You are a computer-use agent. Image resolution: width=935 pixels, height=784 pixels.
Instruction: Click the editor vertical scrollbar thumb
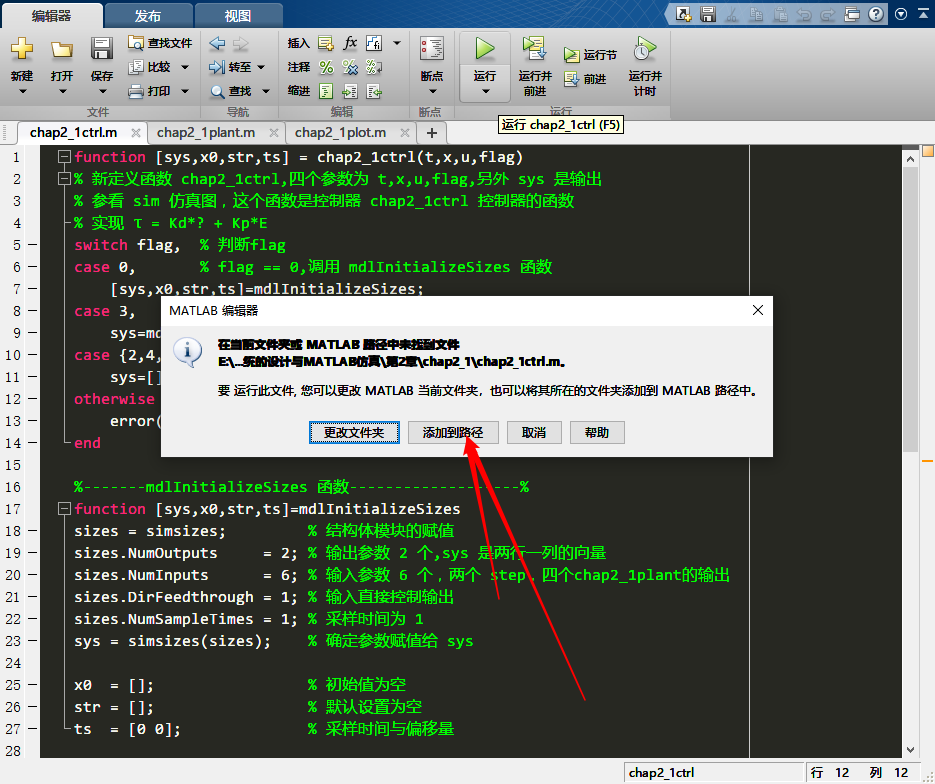coord(910,309)
